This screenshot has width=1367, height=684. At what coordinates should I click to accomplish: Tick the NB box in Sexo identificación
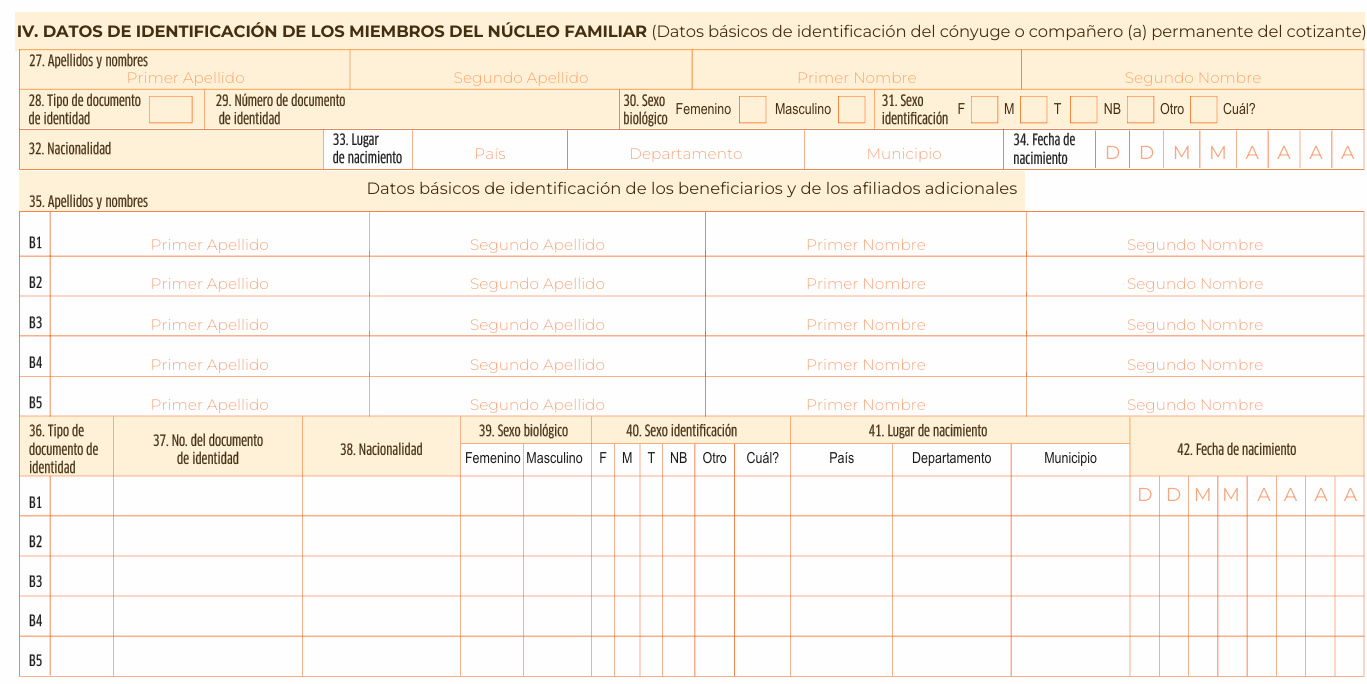(1140, 110)
